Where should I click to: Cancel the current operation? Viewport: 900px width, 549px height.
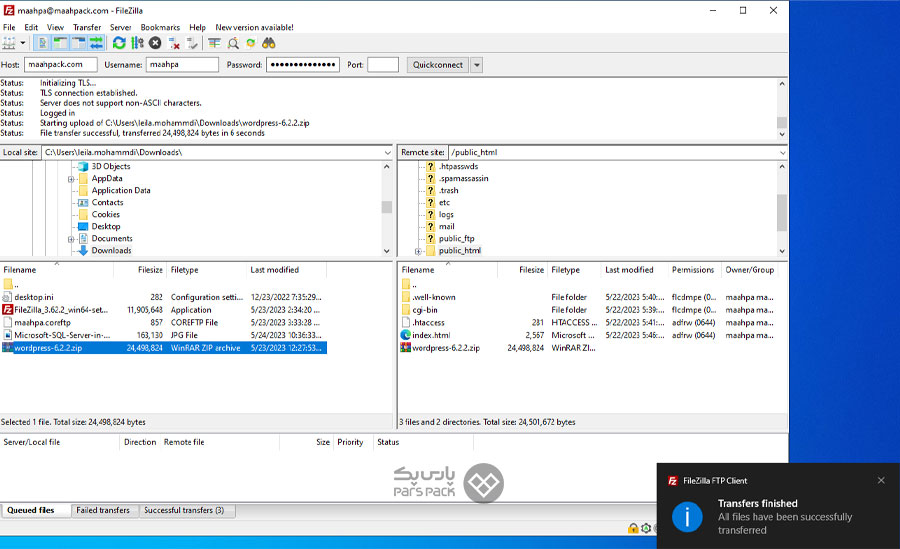[155, 43]
